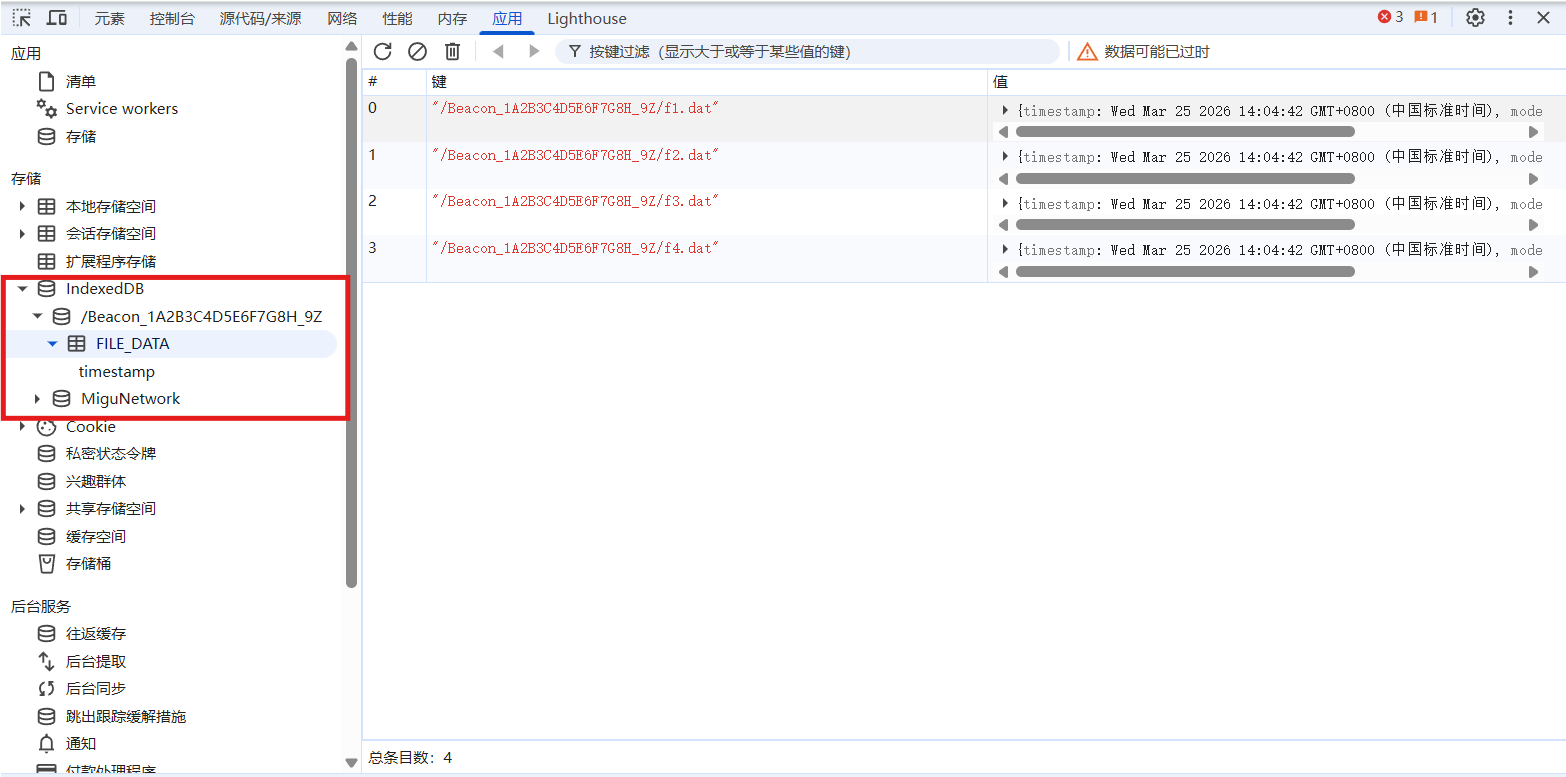Screen dimensions: 1566x777
Task: Activate the inspect element picker icon
Action: (21, 18)
